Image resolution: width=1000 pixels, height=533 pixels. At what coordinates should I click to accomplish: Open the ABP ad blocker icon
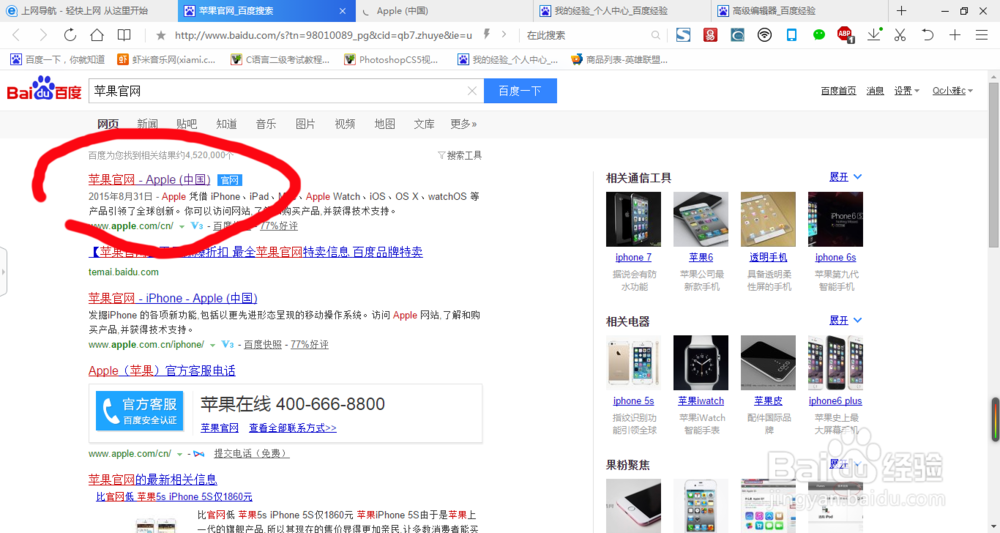pyautogui.click(x=845, y=34)
